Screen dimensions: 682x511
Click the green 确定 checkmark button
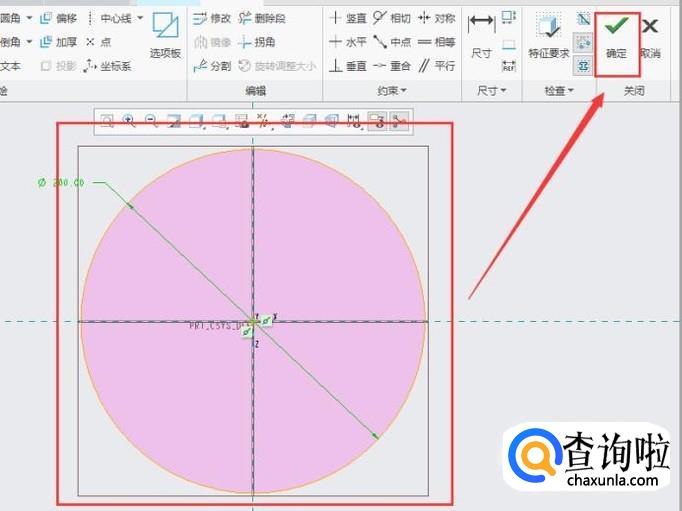coord(617,38)
